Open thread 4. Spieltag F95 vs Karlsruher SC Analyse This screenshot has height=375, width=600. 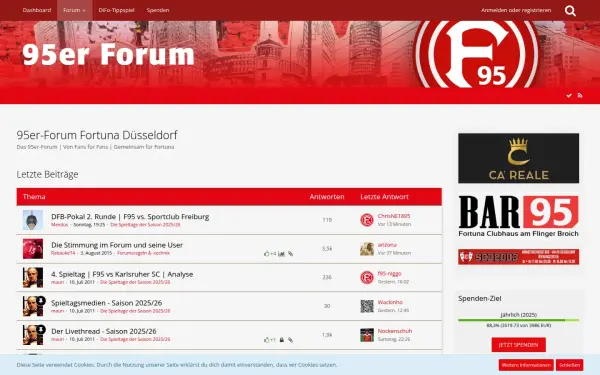(x=122, y=274)
